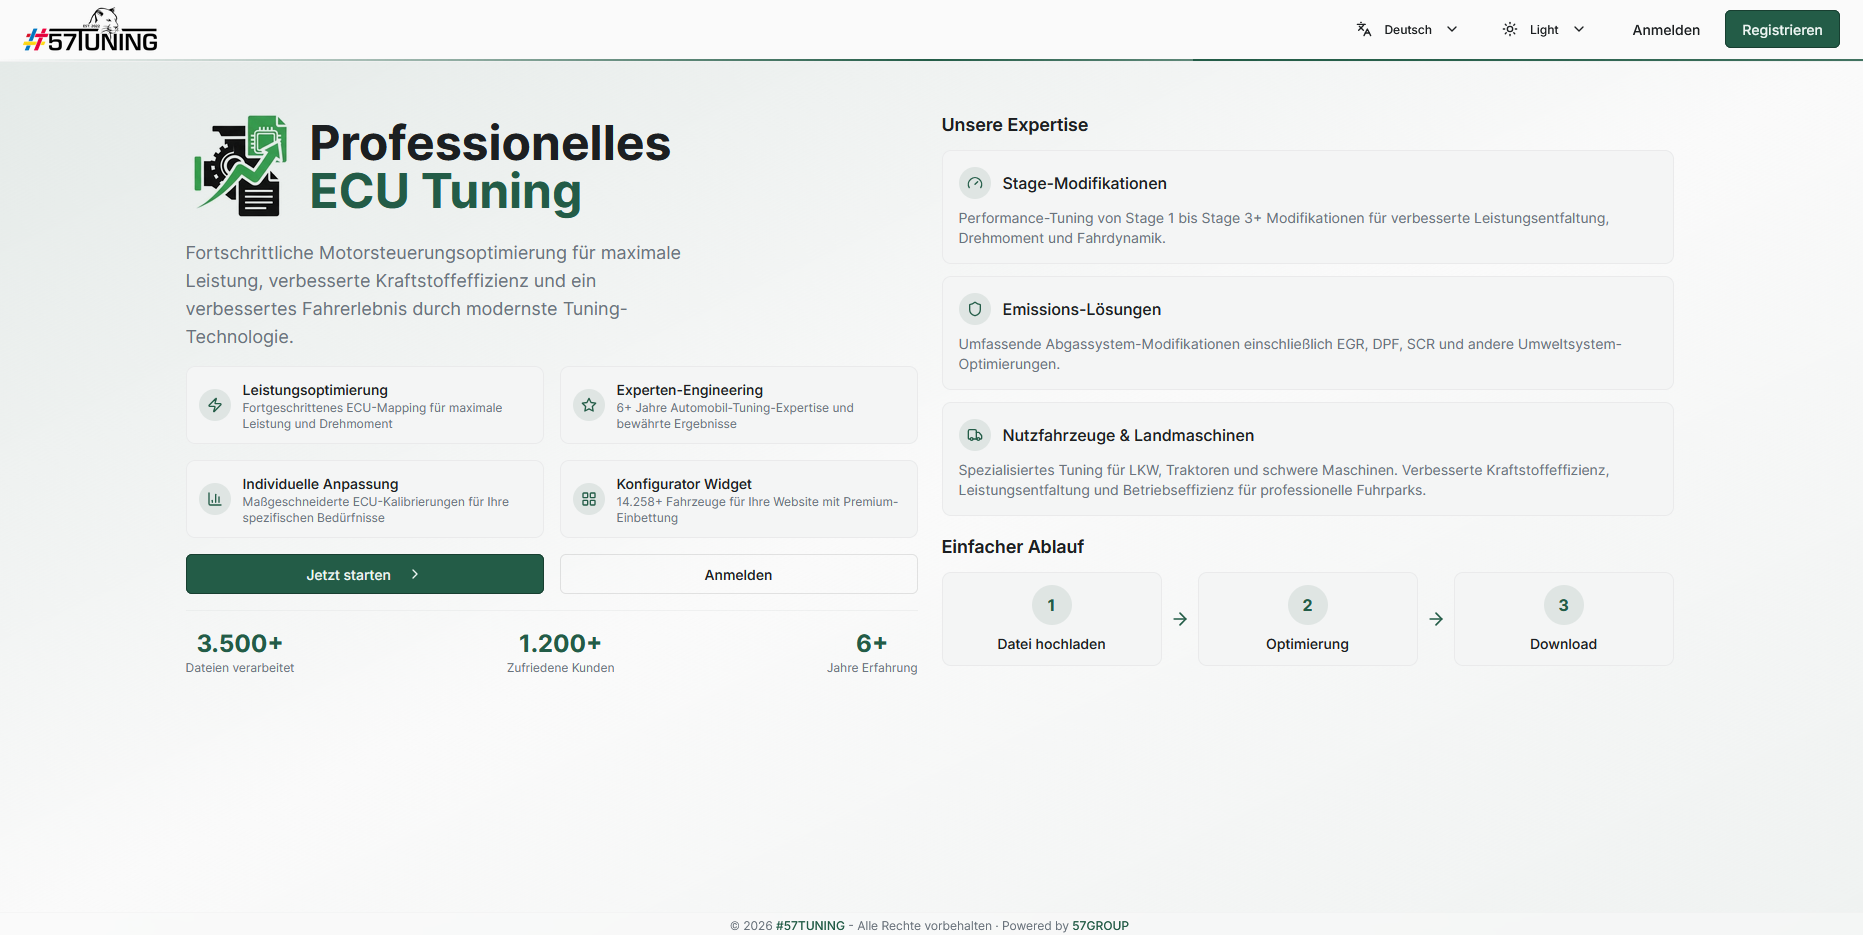Click the white Anmelden button below features
1863x935 pixels.
pyautogui.click(x=738, y=575)
